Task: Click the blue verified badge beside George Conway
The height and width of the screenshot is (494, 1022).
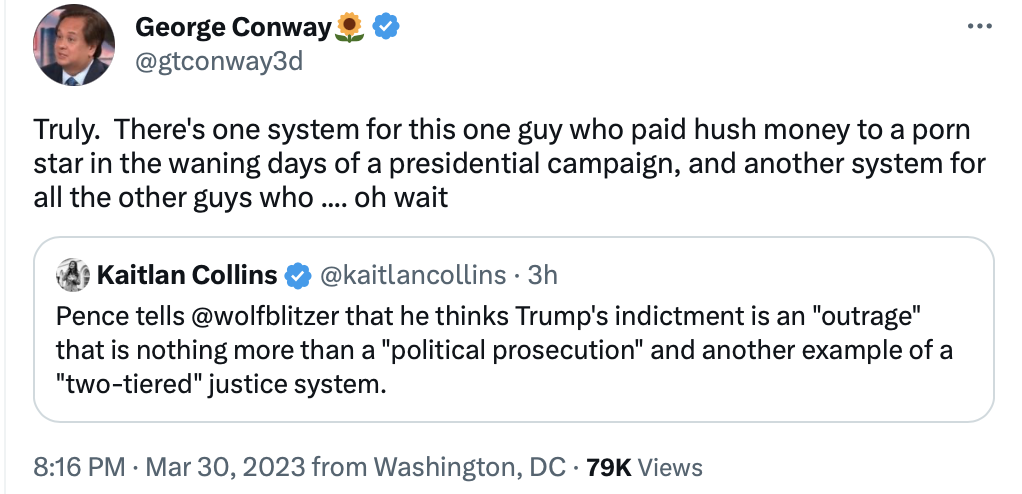Action: [x=385, y=28]
